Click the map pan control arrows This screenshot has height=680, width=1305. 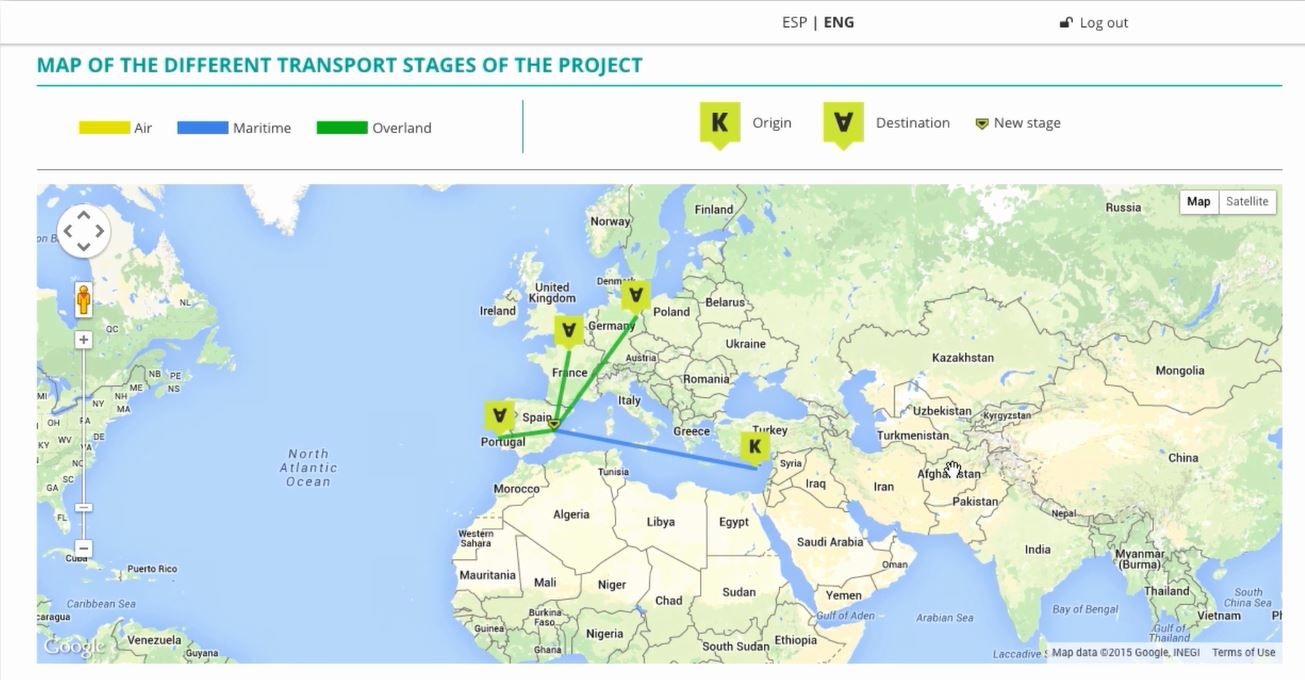[x=83, y=231]
